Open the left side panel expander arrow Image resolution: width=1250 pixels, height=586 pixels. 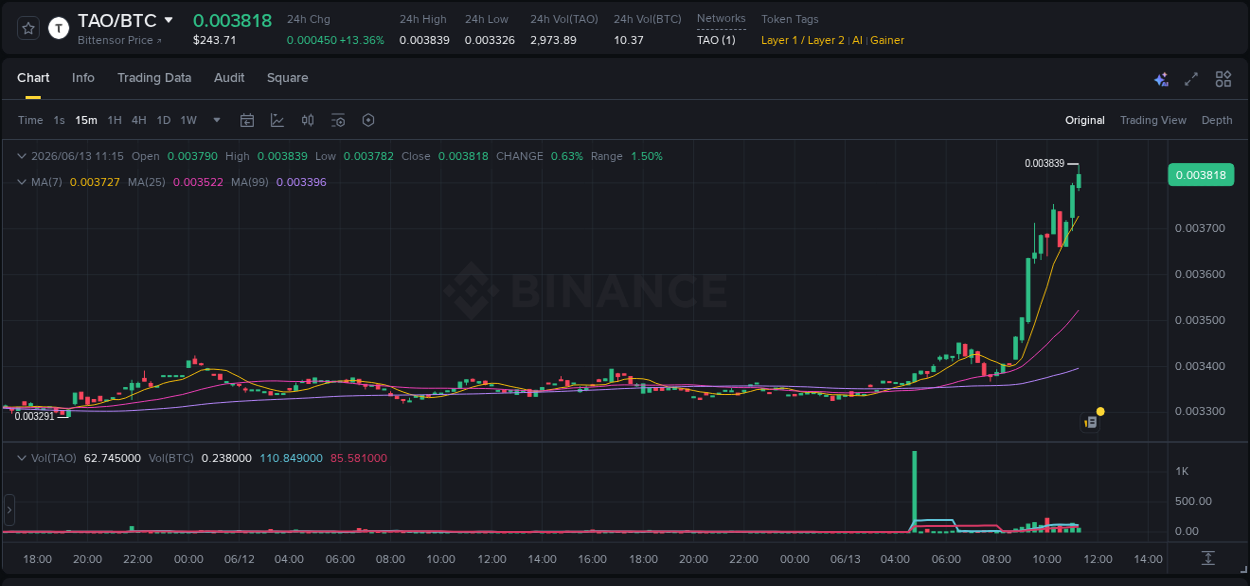9,510
